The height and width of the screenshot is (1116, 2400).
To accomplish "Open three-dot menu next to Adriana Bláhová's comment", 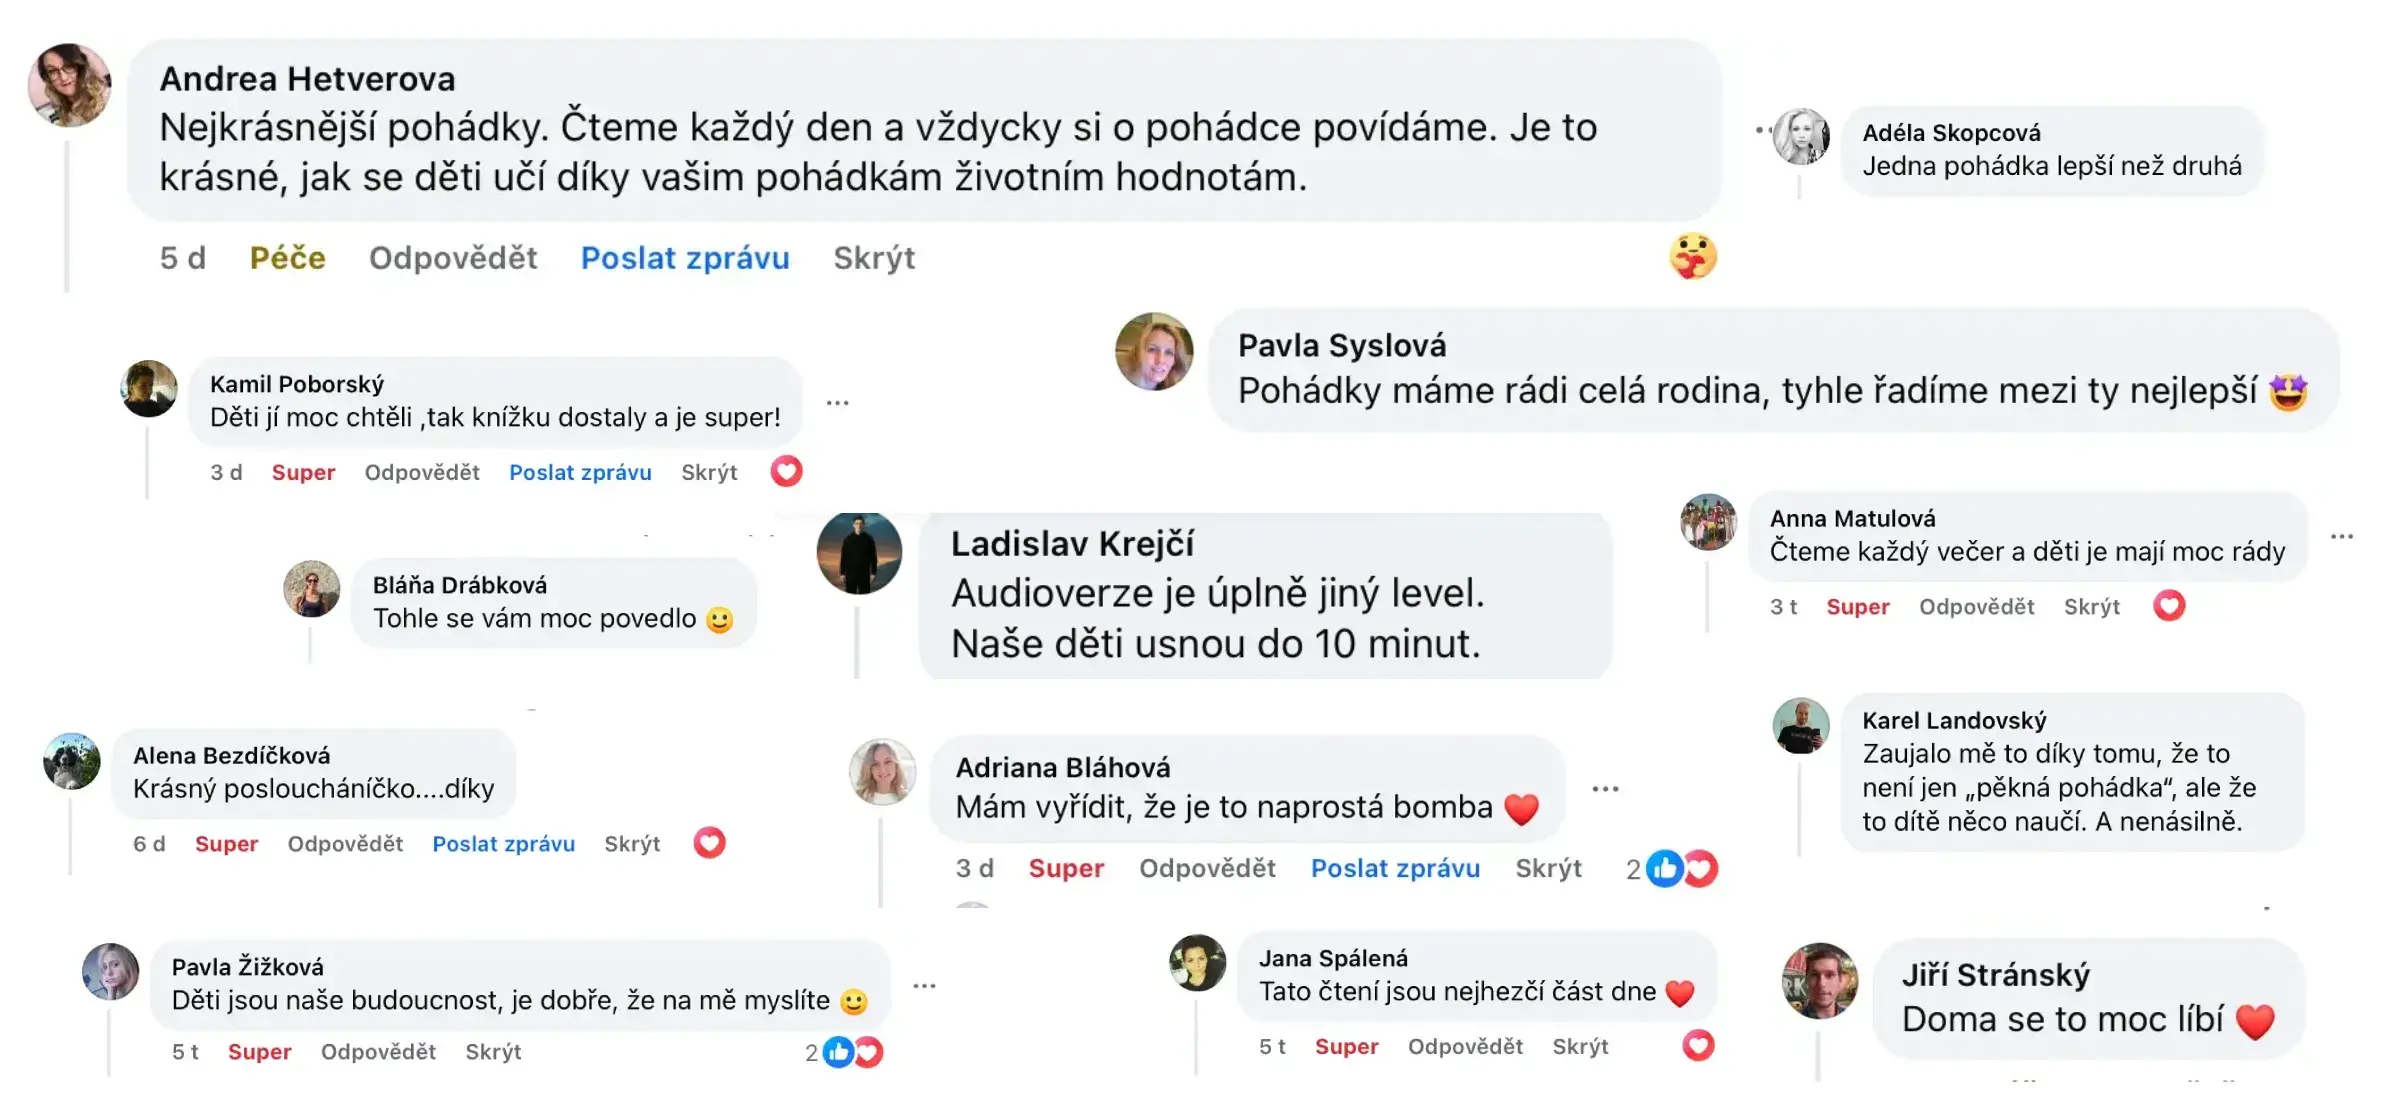I will [x=1605, y=789].
